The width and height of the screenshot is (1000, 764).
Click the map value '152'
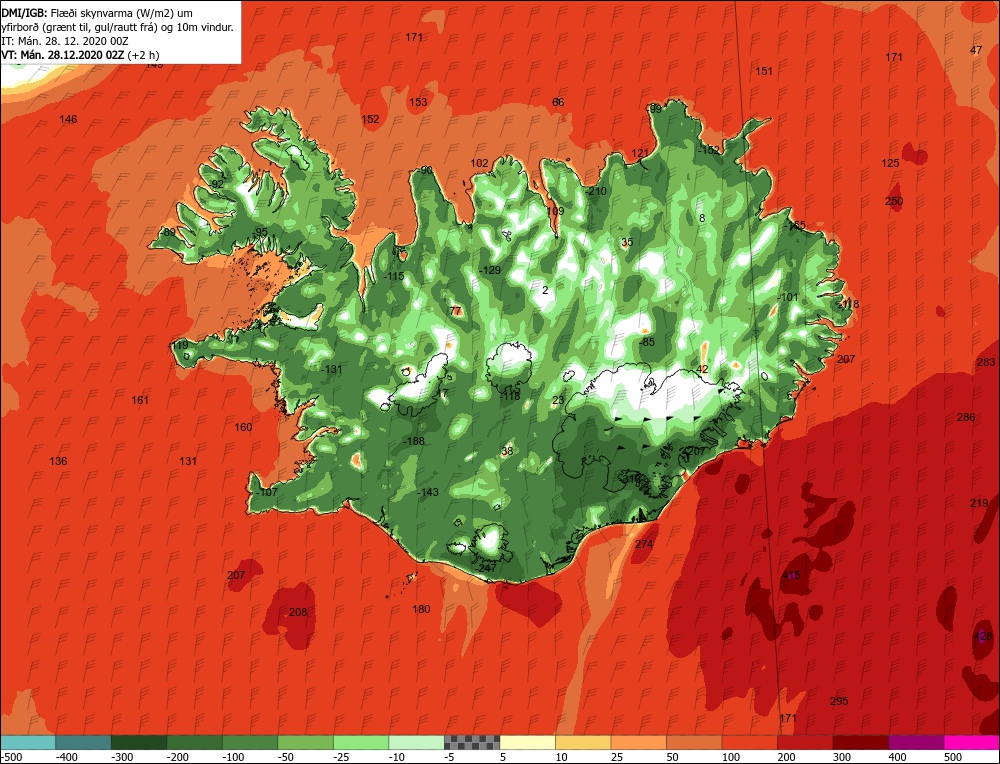(370, 119)
